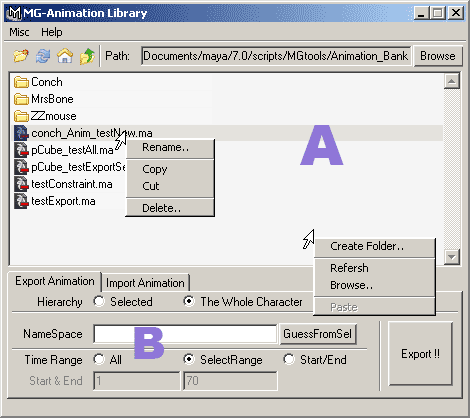Click the up-one-folder arrow icon

(x=87, y=56)
